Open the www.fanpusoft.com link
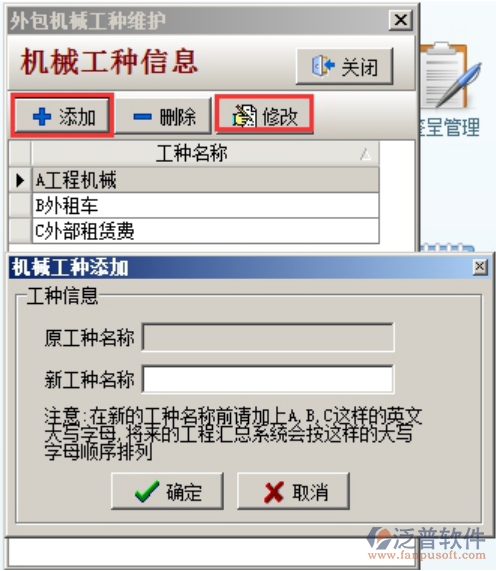The image size is (496, 571). point(427,556)
